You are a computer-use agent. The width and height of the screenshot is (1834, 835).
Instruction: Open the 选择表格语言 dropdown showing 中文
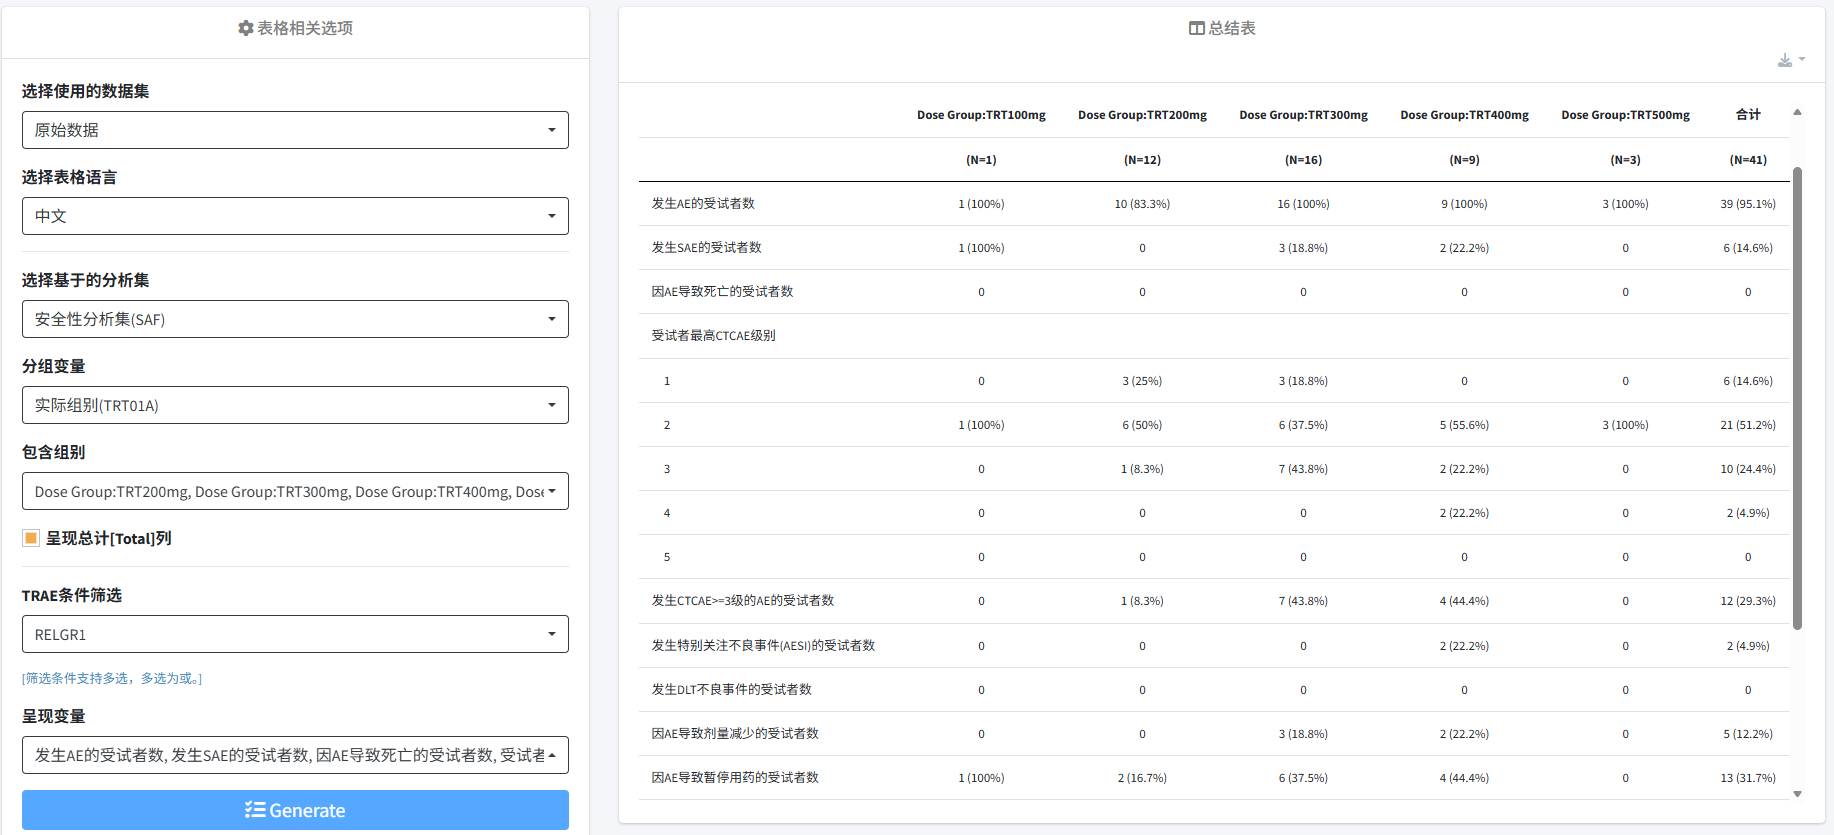295,216
